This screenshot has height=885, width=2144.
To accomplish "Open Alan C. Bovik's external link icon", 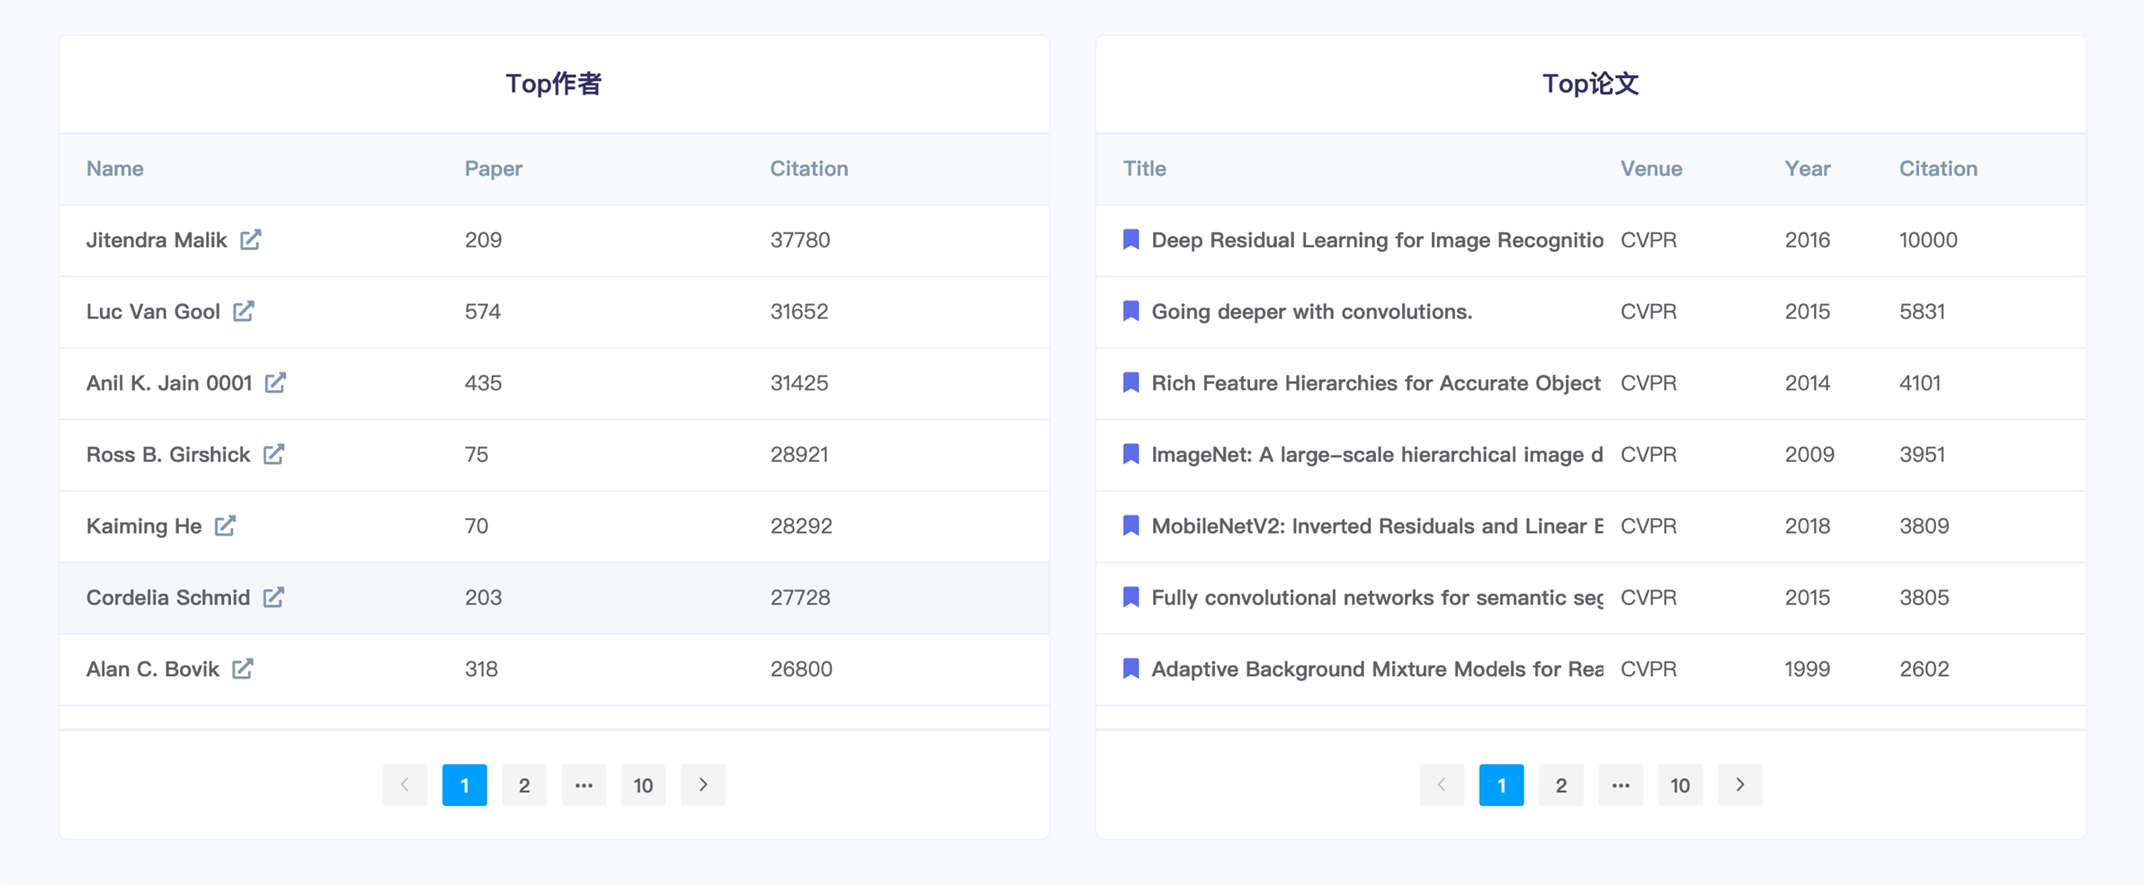I will pos(243,669).
